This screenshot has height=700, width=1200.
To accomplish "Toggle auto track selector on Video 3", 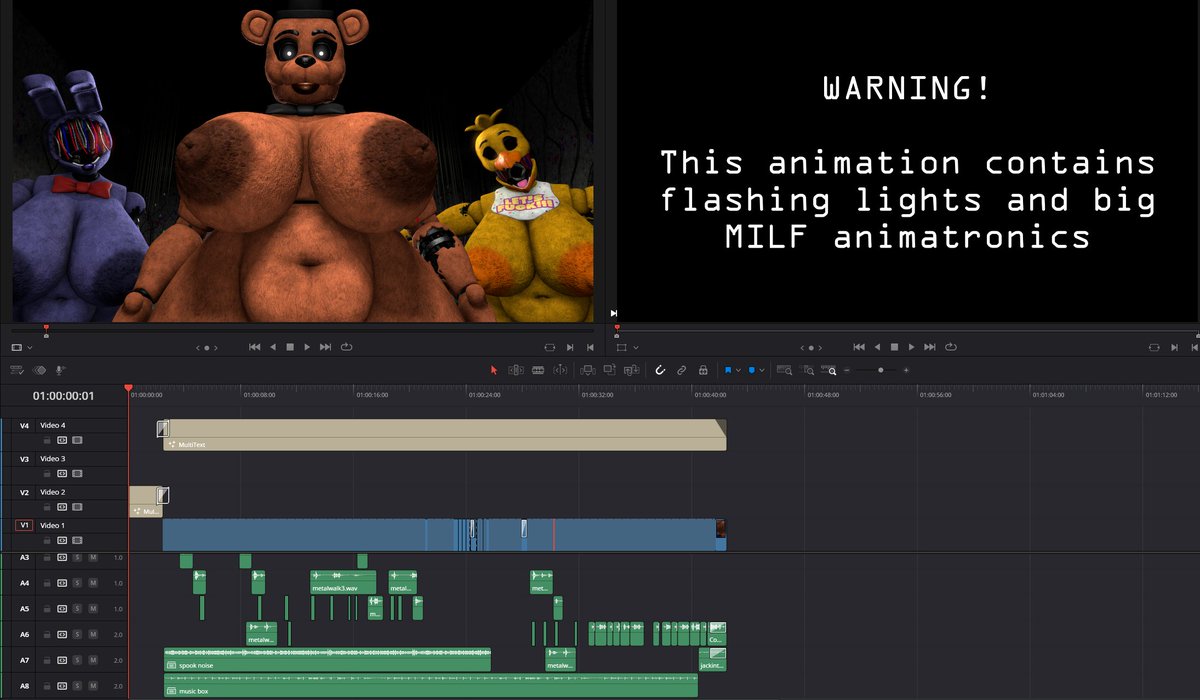I will click(61, 473).
